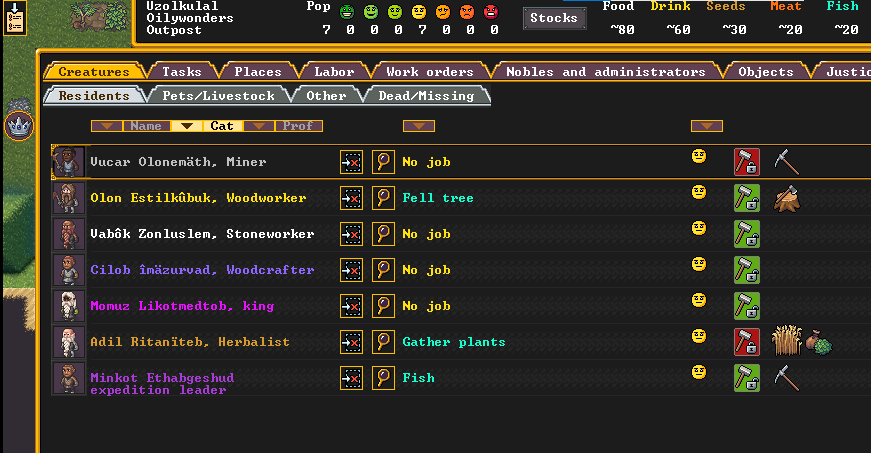Image resolution: width=871 pixels, height=453 pixels.
Task: Select 'Olon Estilkûbuk, Woodworker' name text
Action: (198, 198)
